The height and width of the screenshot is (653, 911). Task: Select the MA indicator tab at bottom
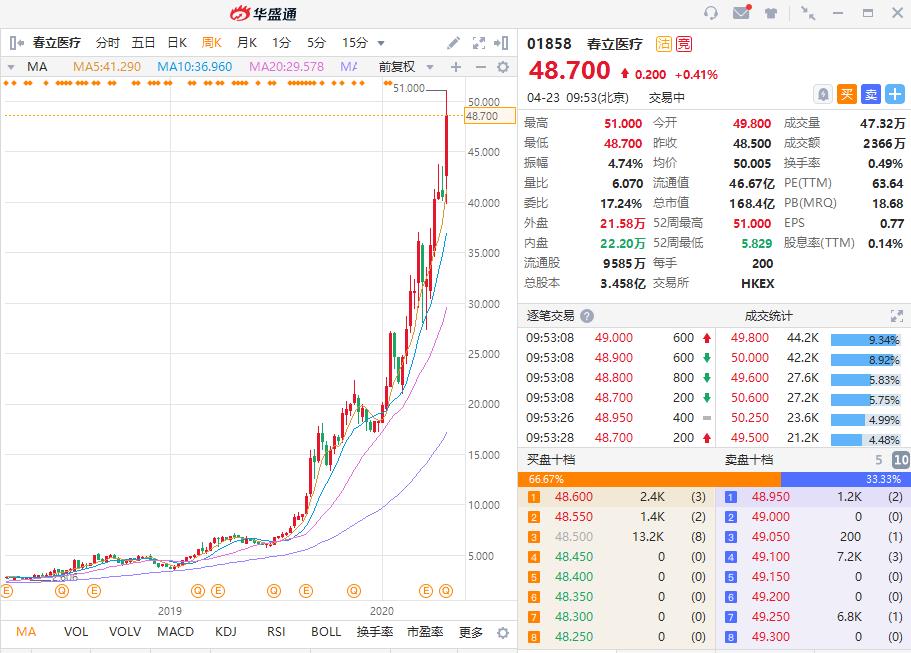(26, 632)
